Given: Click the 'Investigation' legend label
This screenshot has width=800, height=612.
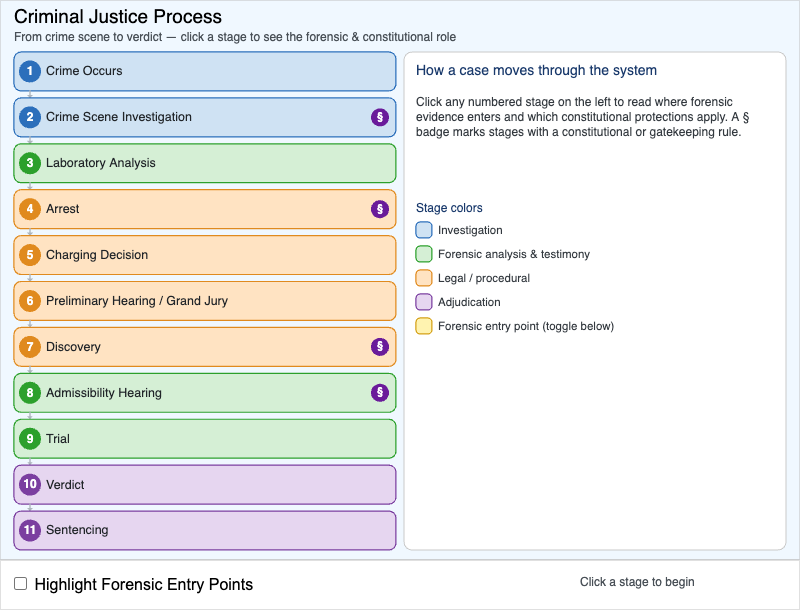Looking at the screenshot, I should click(470, 230).
